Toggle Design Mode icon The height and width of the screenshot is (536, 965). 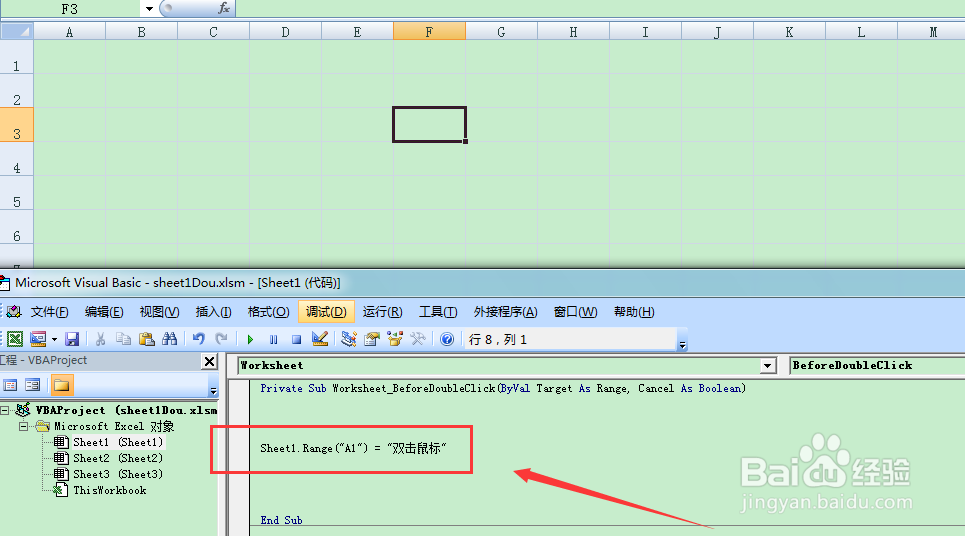[319, 339]
